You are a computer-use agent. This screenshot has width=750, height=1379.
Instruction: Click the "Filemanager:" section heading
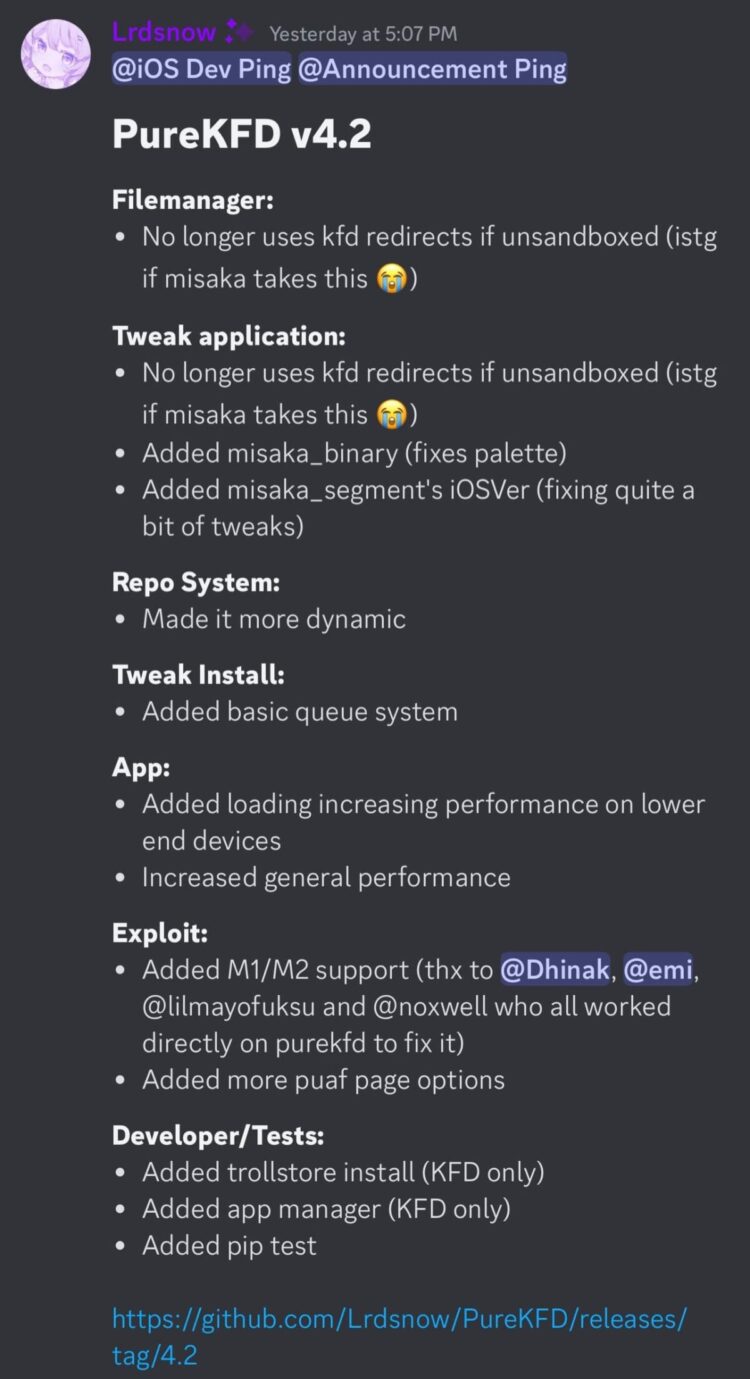193,199
